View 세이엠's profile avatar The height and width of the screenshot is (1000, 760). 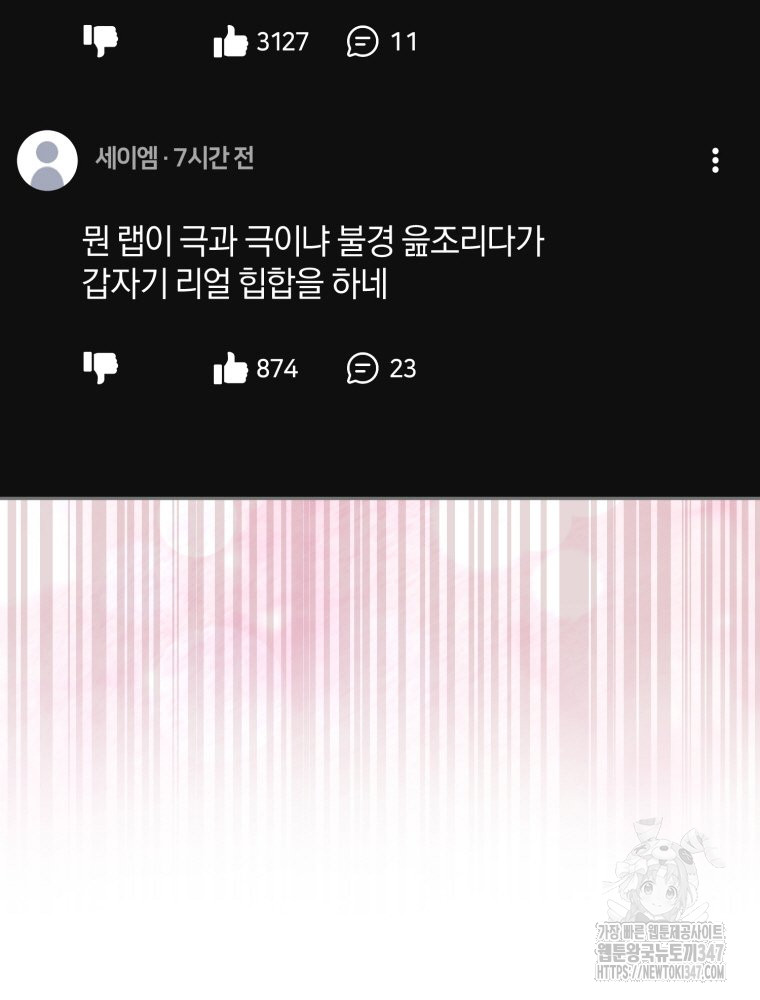47,161
